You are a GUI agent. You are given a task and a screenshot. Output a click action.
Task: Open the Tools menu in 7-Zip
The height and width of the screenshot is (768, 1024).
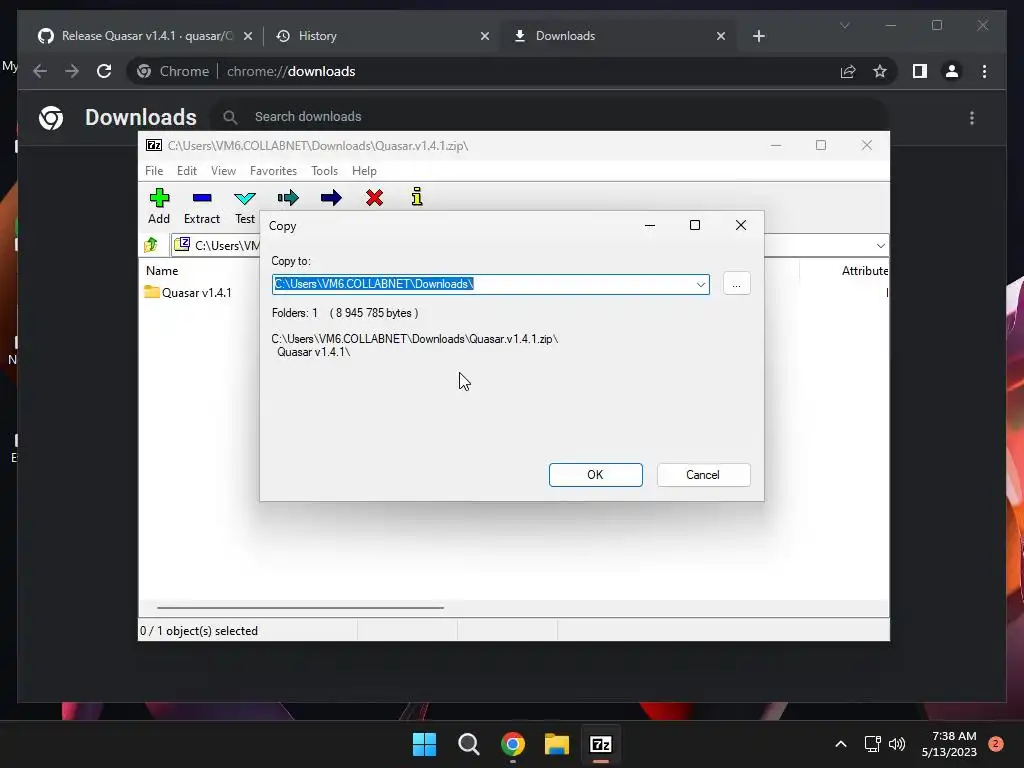click(325, 170)
